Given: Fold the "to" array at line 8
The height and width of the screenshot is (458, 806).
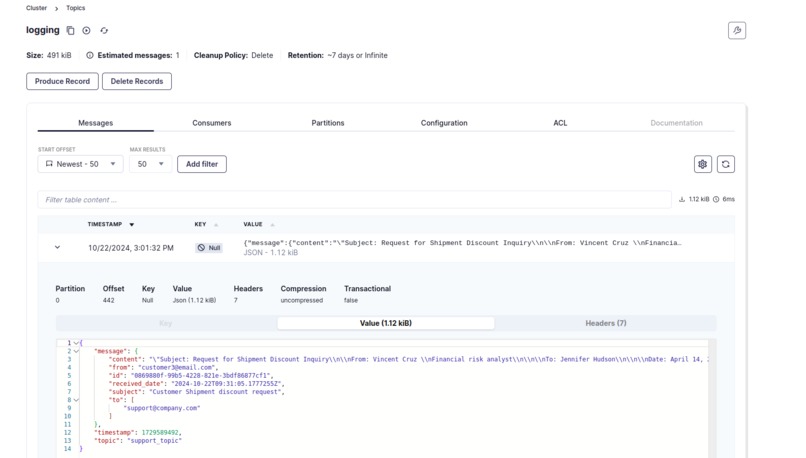Looking at the screenshot, I should (x=76, y=400).
